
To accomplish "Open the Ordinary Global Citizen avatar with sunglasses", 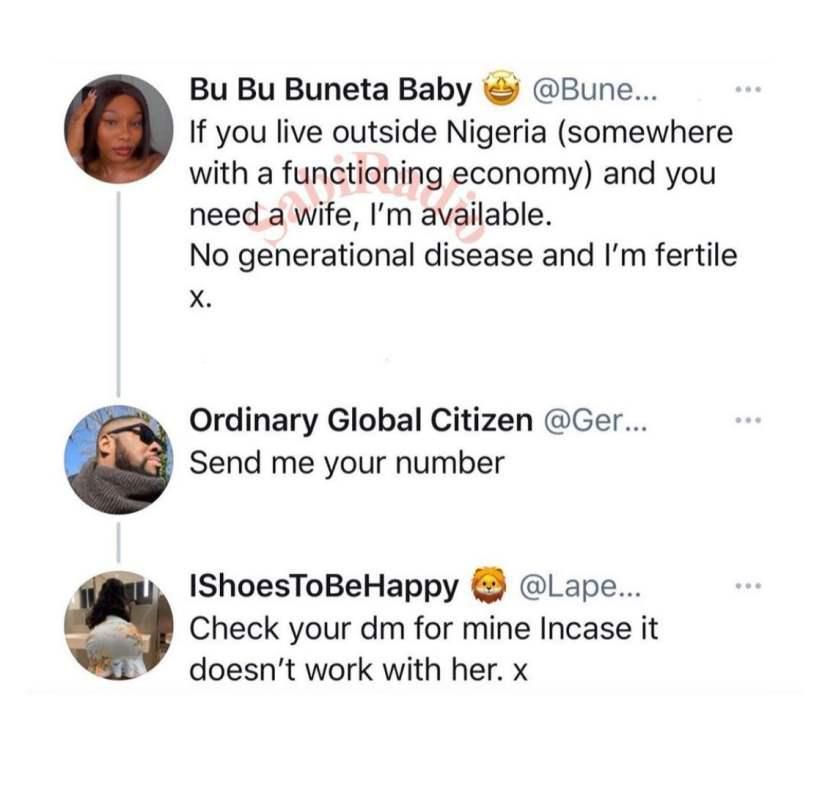I will 118,459.
